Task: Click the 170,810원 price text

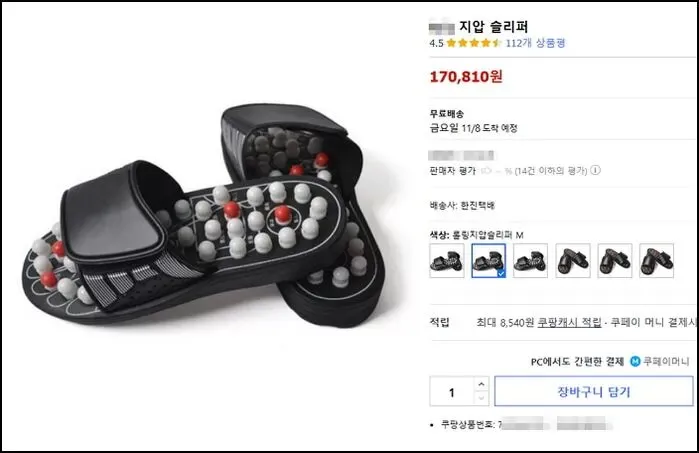Action: click(466, 77)
